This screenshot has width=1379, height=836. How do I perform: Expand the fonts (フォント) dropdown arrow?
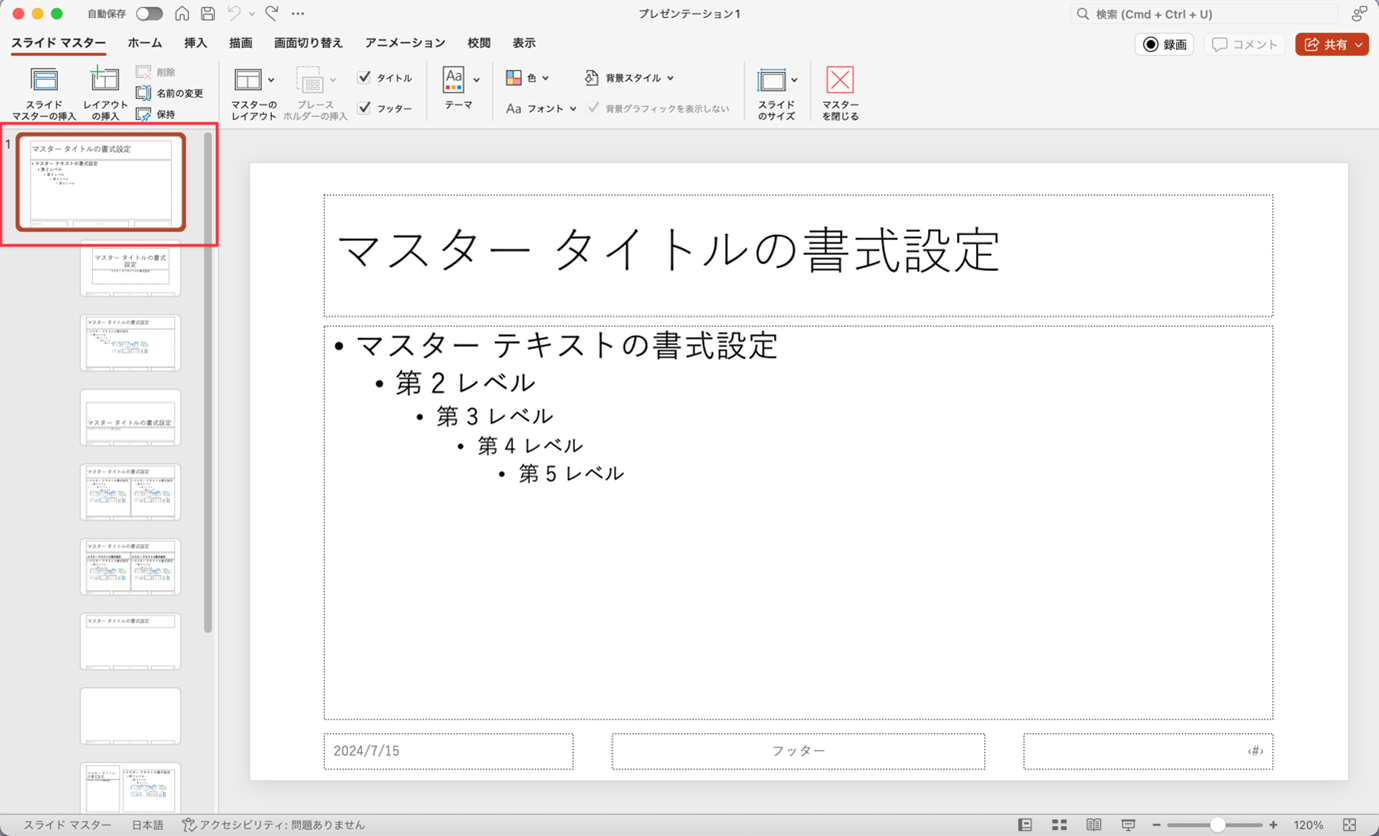click(x=573, y=108)
